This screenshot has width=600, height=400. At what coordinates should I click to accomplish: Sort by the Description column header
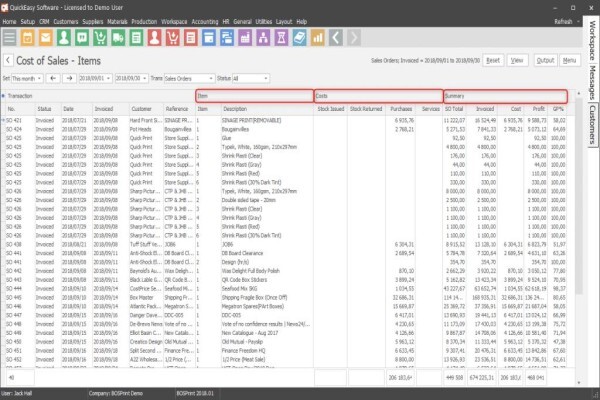[267, 109]
